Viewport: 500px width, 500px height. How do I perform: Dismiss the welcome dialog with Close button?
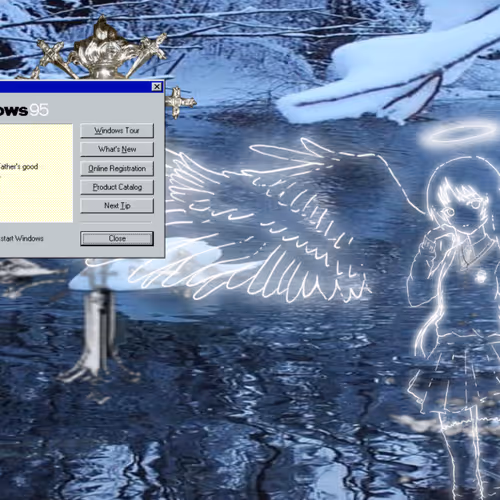click(x=117, y=238)
